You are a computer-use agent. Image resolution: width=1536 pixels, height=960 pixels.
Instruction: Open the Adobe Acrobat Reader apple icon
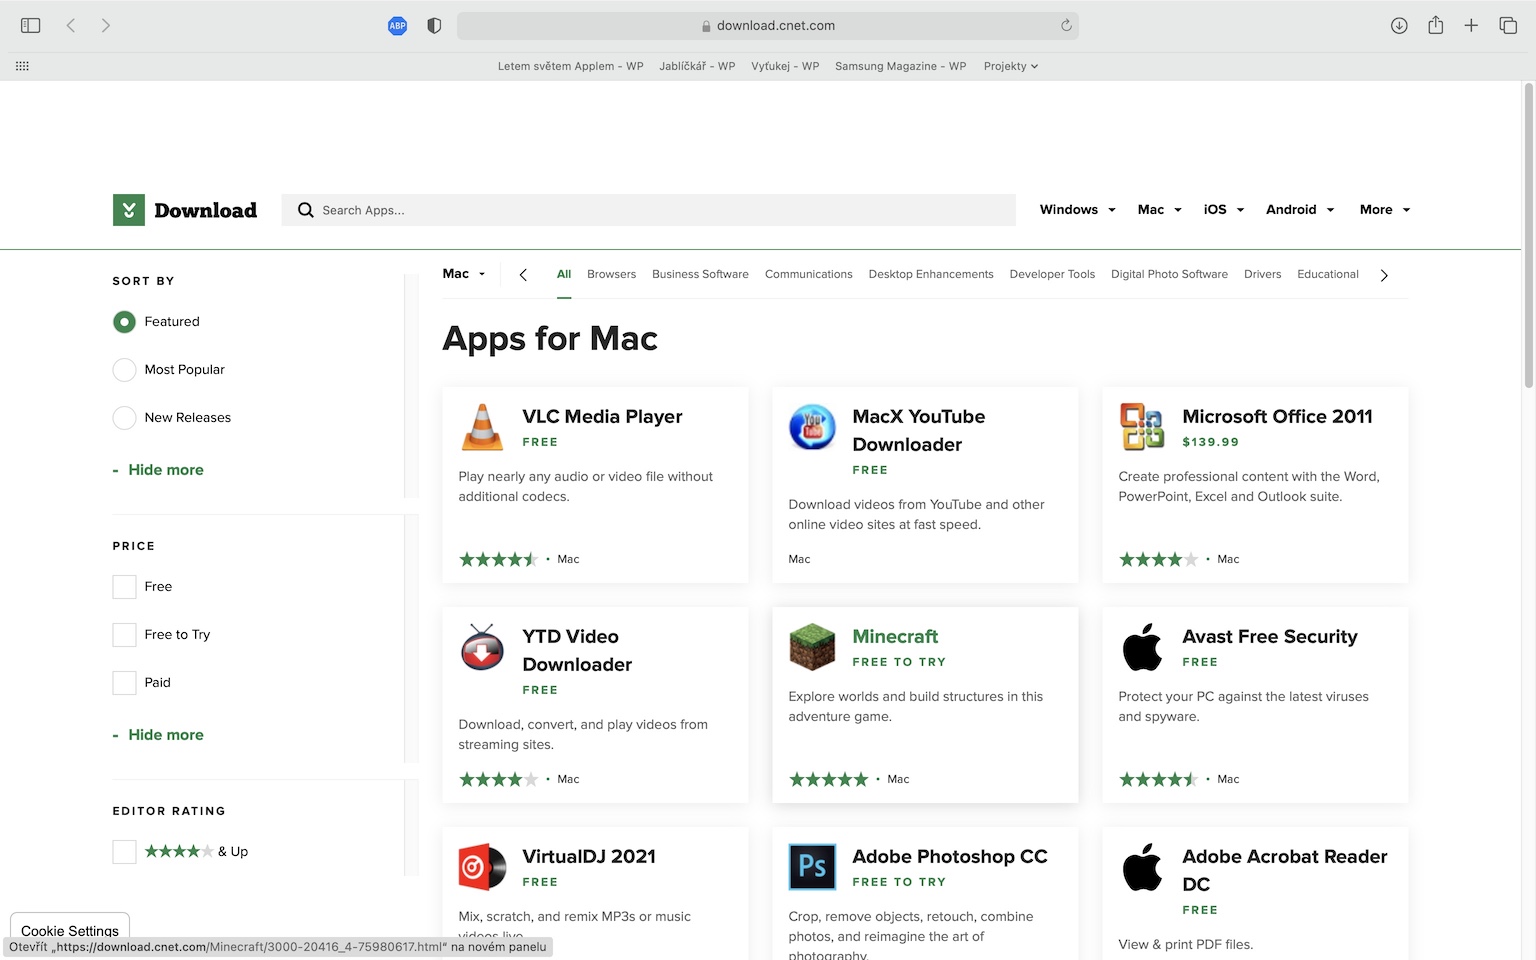(x=1142, y=867)
